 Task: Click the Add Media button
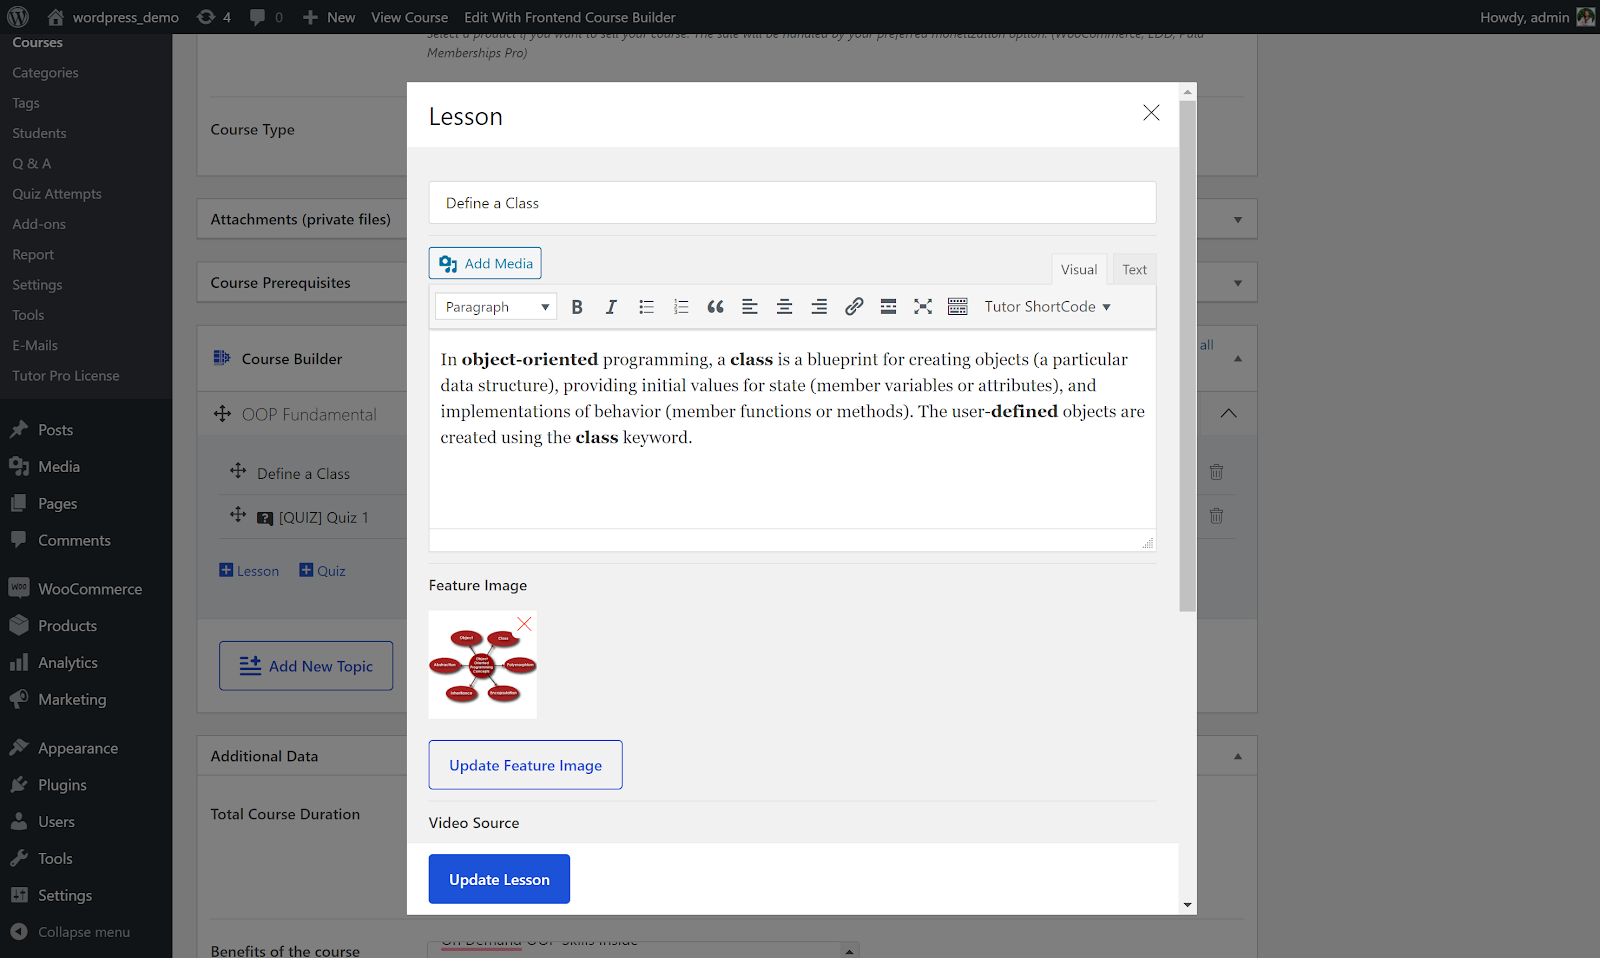click(x=485, y=263)
